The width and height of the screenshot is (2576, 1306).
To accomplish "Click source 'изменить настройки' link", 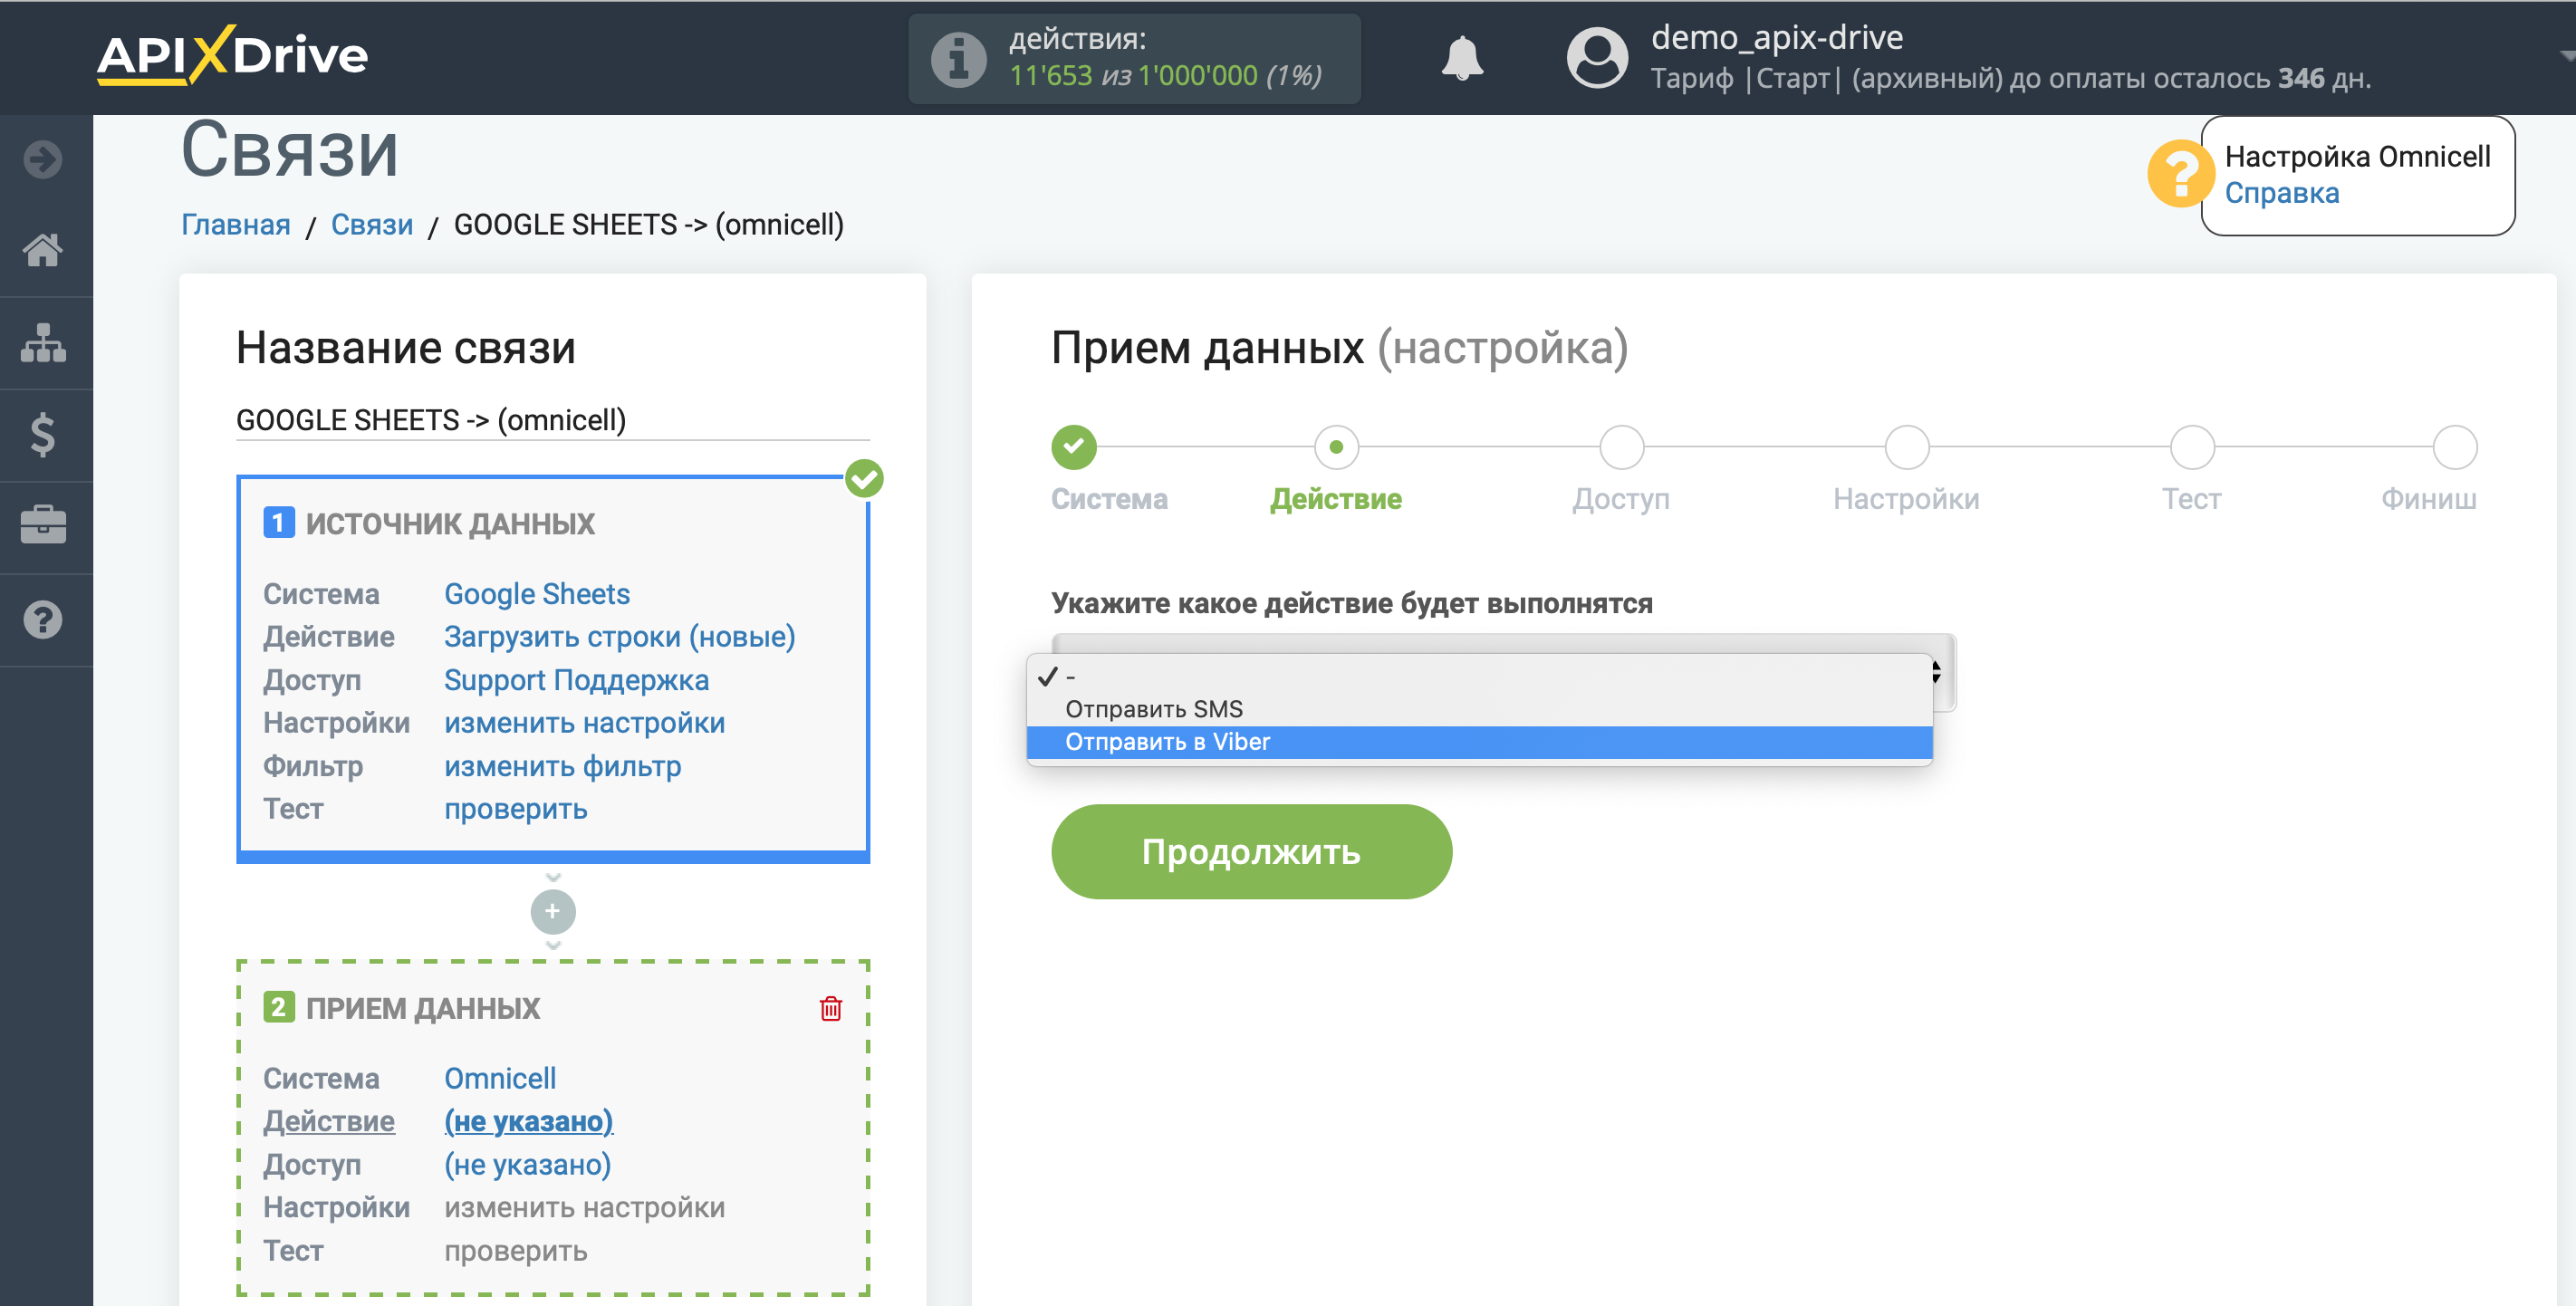I will pos(584,722).
